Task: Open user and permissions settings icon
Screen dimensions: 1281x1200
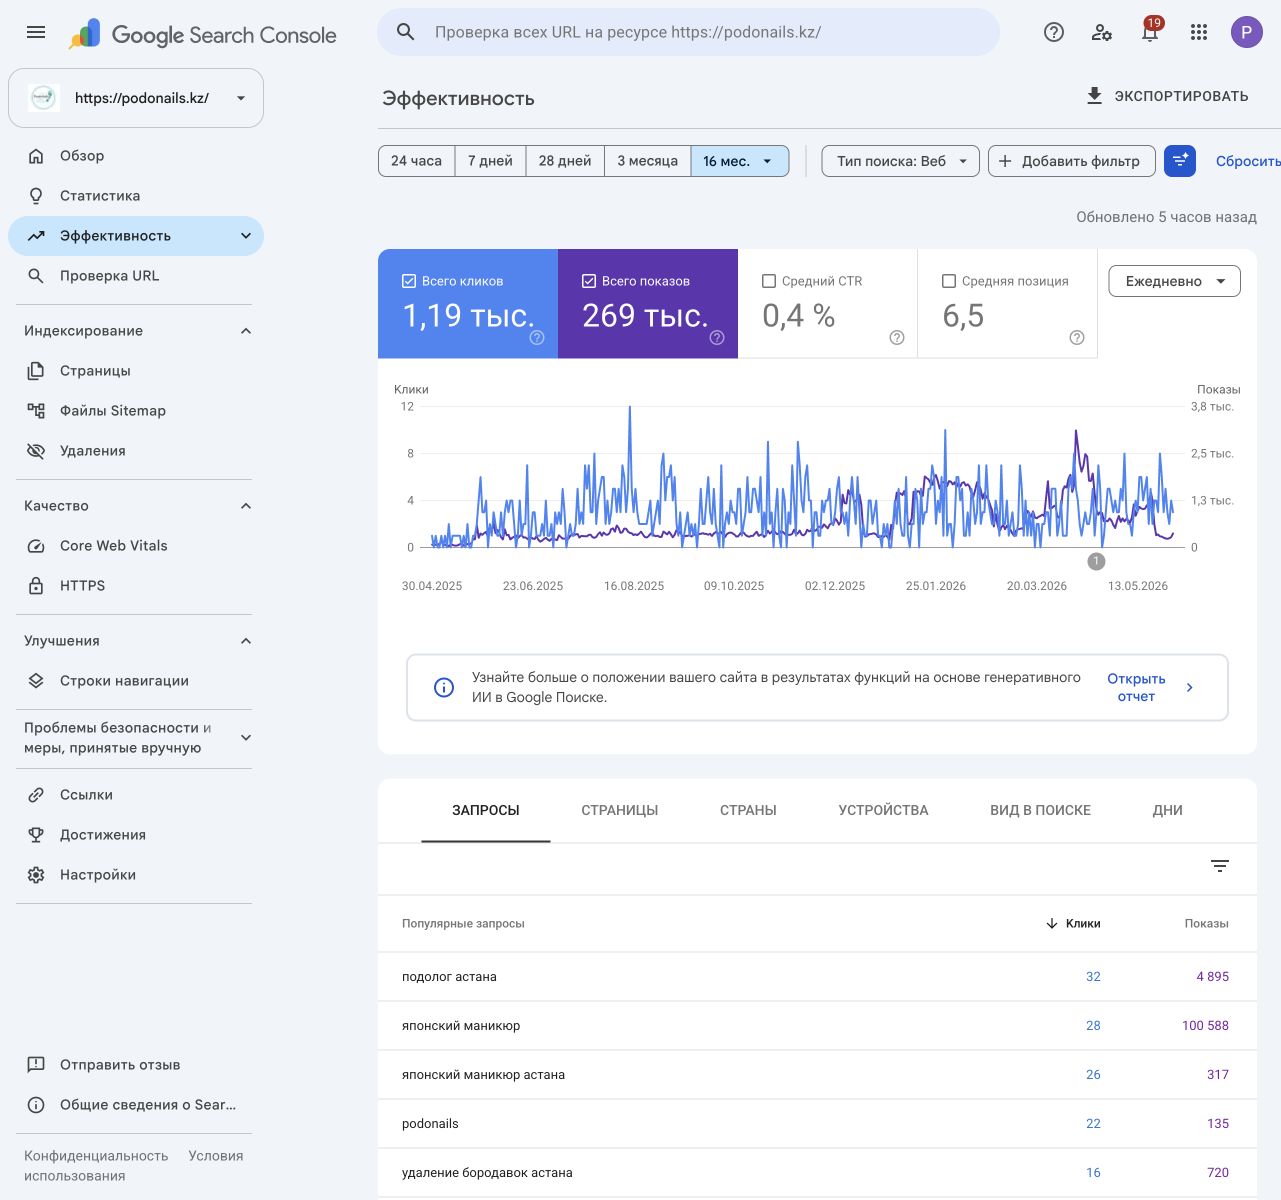Action: 1102,32
